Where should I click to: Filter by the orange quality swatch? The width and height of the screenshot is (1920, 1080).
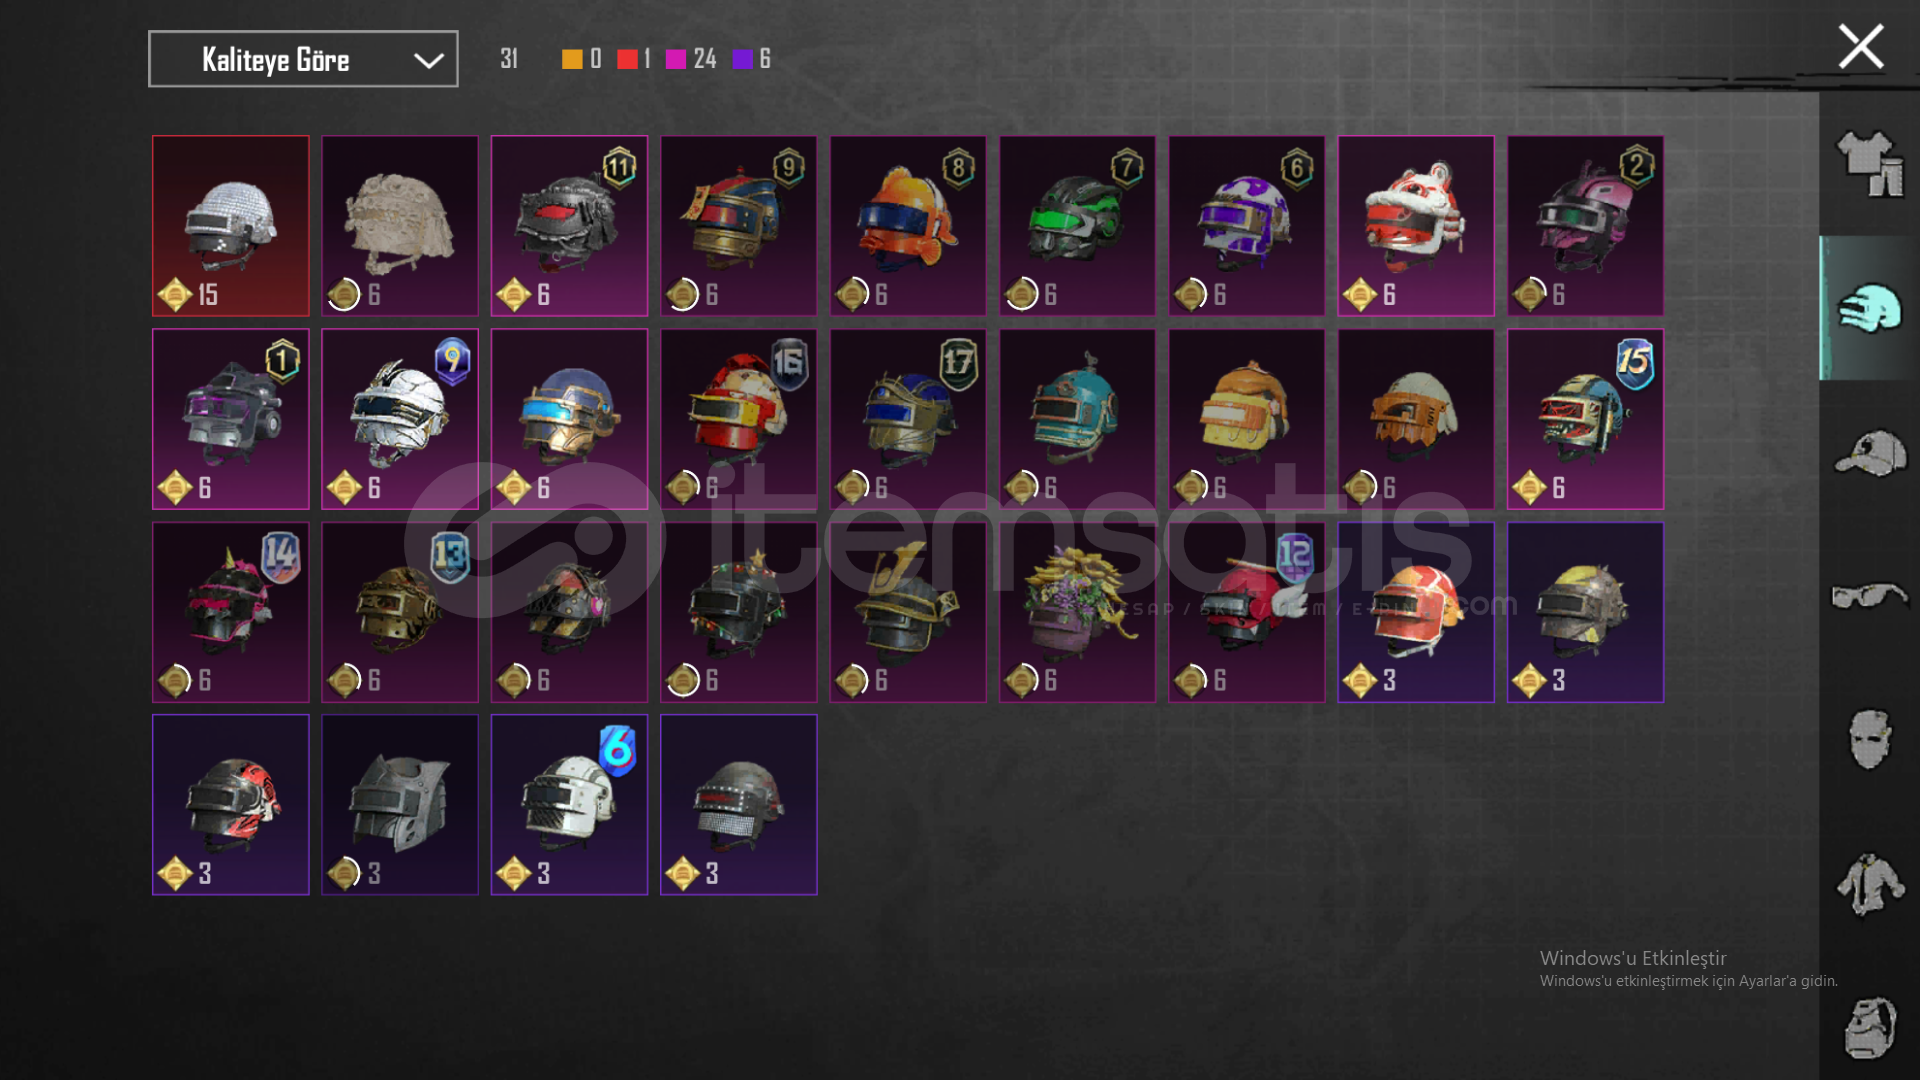coord(572,59)
